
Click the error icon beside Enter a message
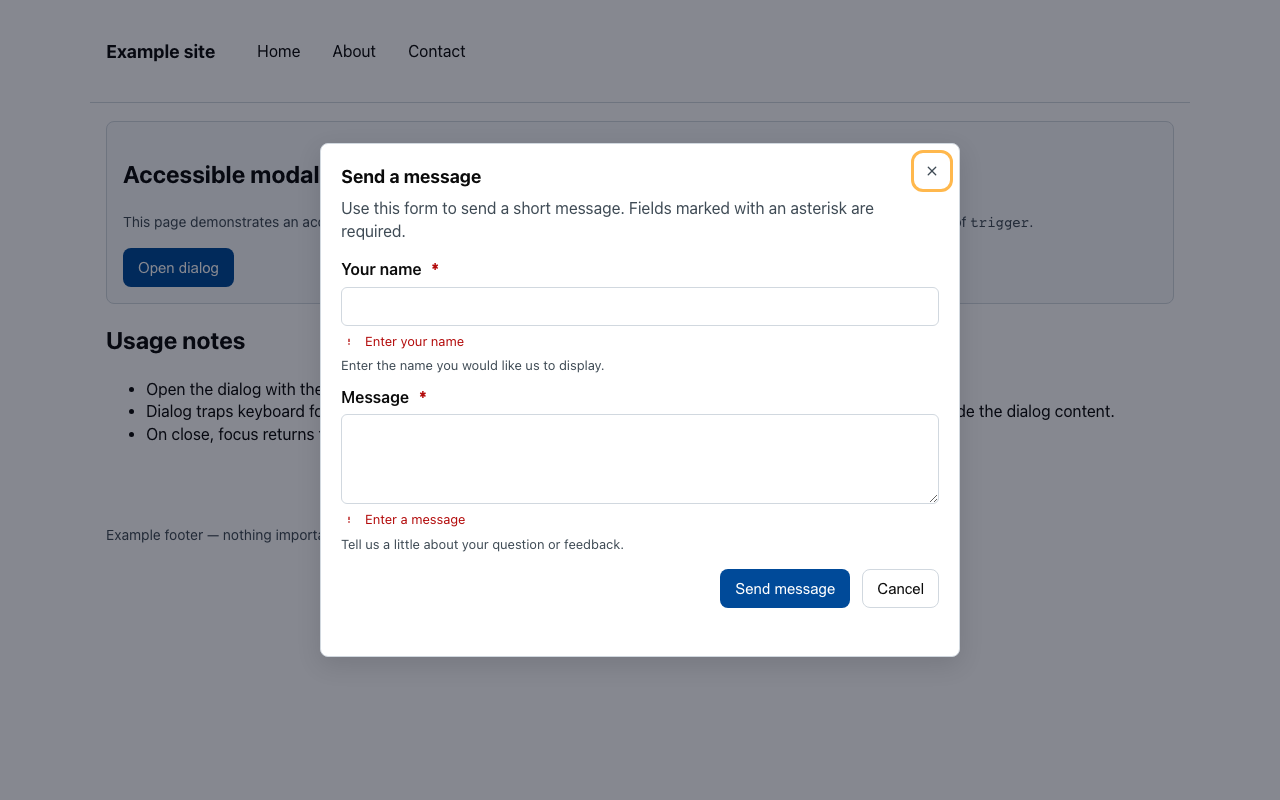tap(348, 519)
